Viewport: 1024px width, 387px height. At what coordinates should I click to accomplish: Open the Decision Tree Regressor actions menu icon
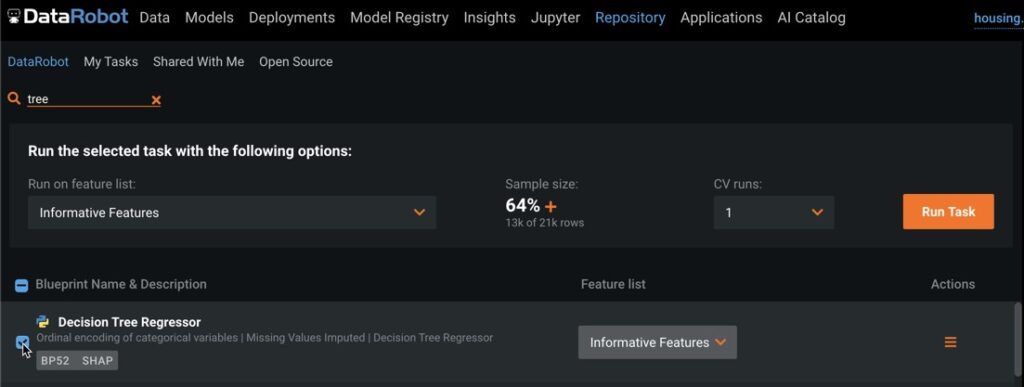point(950,342)
